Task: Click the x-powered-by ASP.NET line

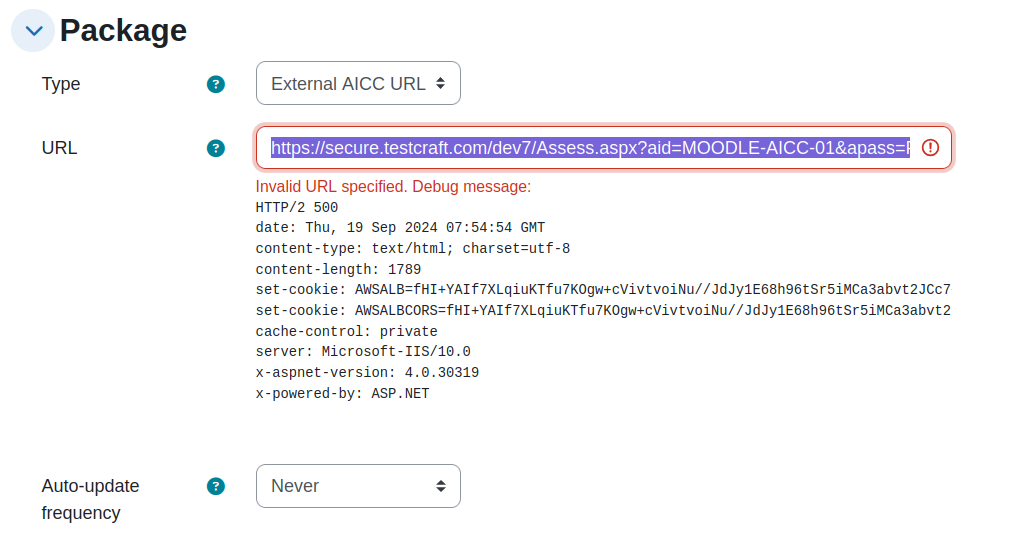Action: [x=342, y=393]
